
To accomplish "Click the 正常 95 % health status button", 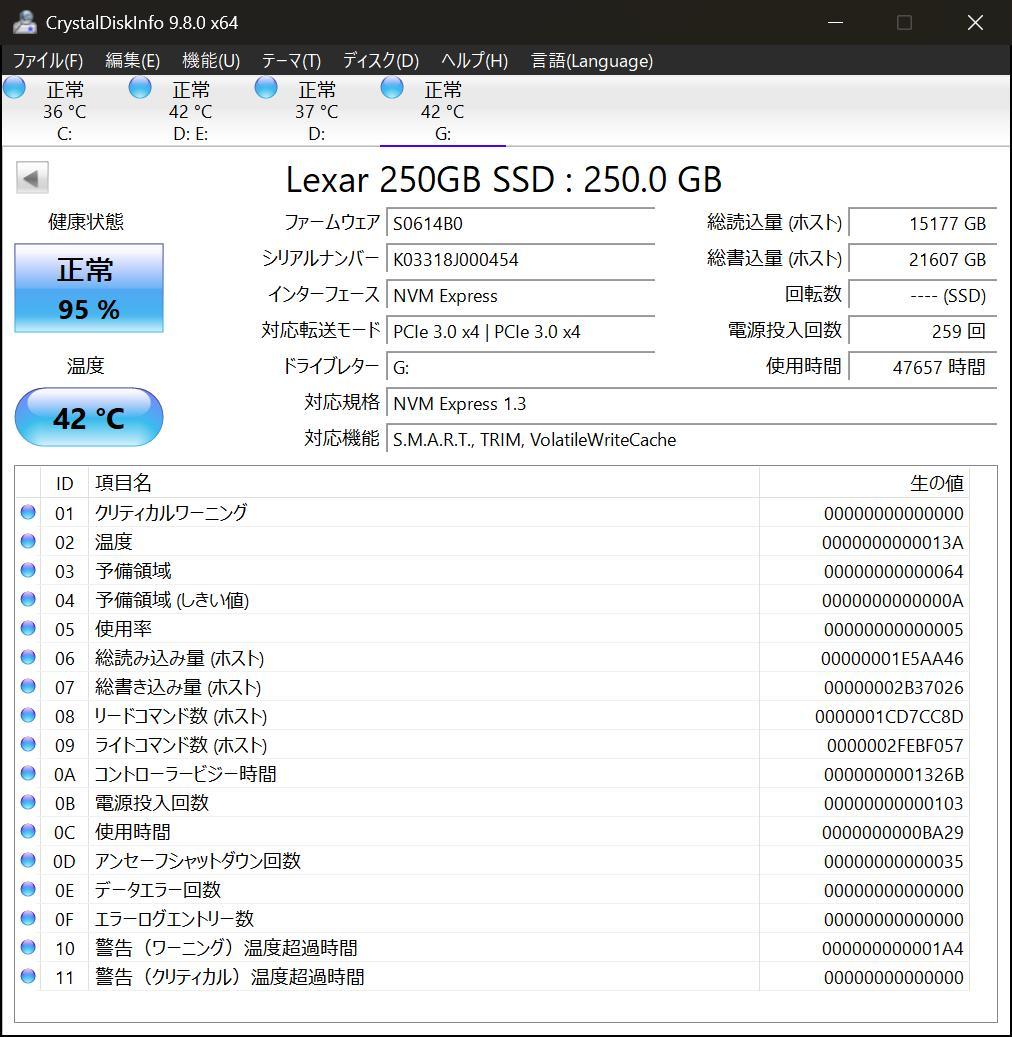I will click(x=89, y=288).
